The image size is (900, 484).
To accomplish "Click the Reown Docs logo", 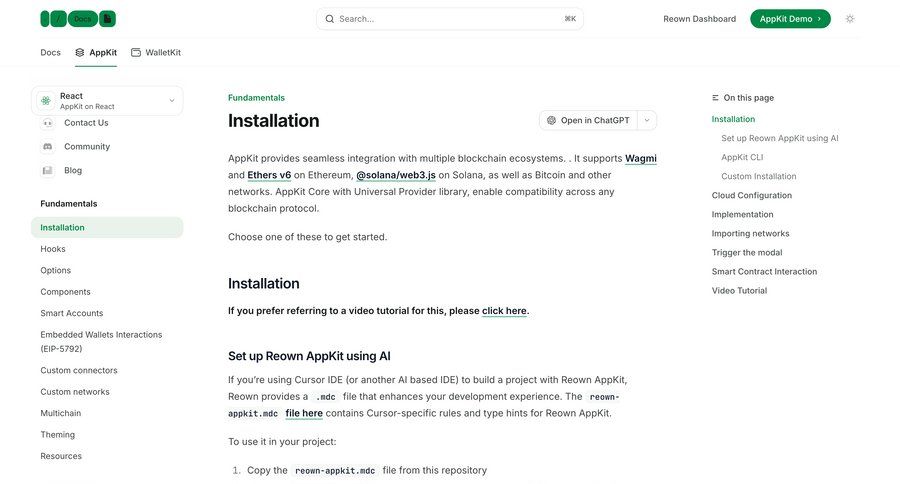I will pyautogui.click(x=78, y=19).
